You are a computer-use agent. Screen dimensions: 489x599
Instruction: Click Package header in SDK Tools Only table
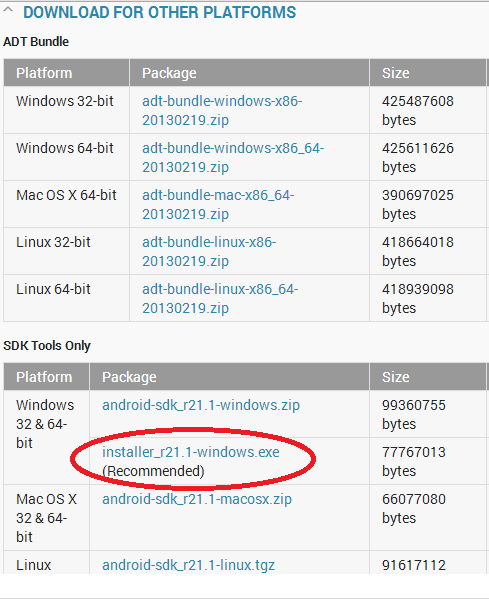coord(229,377)
